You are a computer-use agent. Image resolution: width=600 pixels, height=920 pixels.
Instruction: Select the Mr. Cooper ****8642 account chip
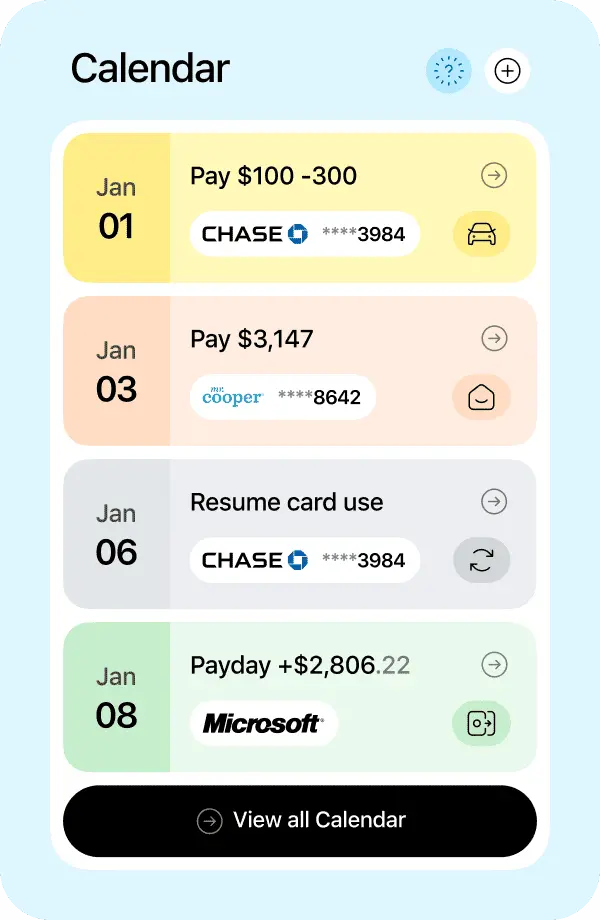coord(283,397)
